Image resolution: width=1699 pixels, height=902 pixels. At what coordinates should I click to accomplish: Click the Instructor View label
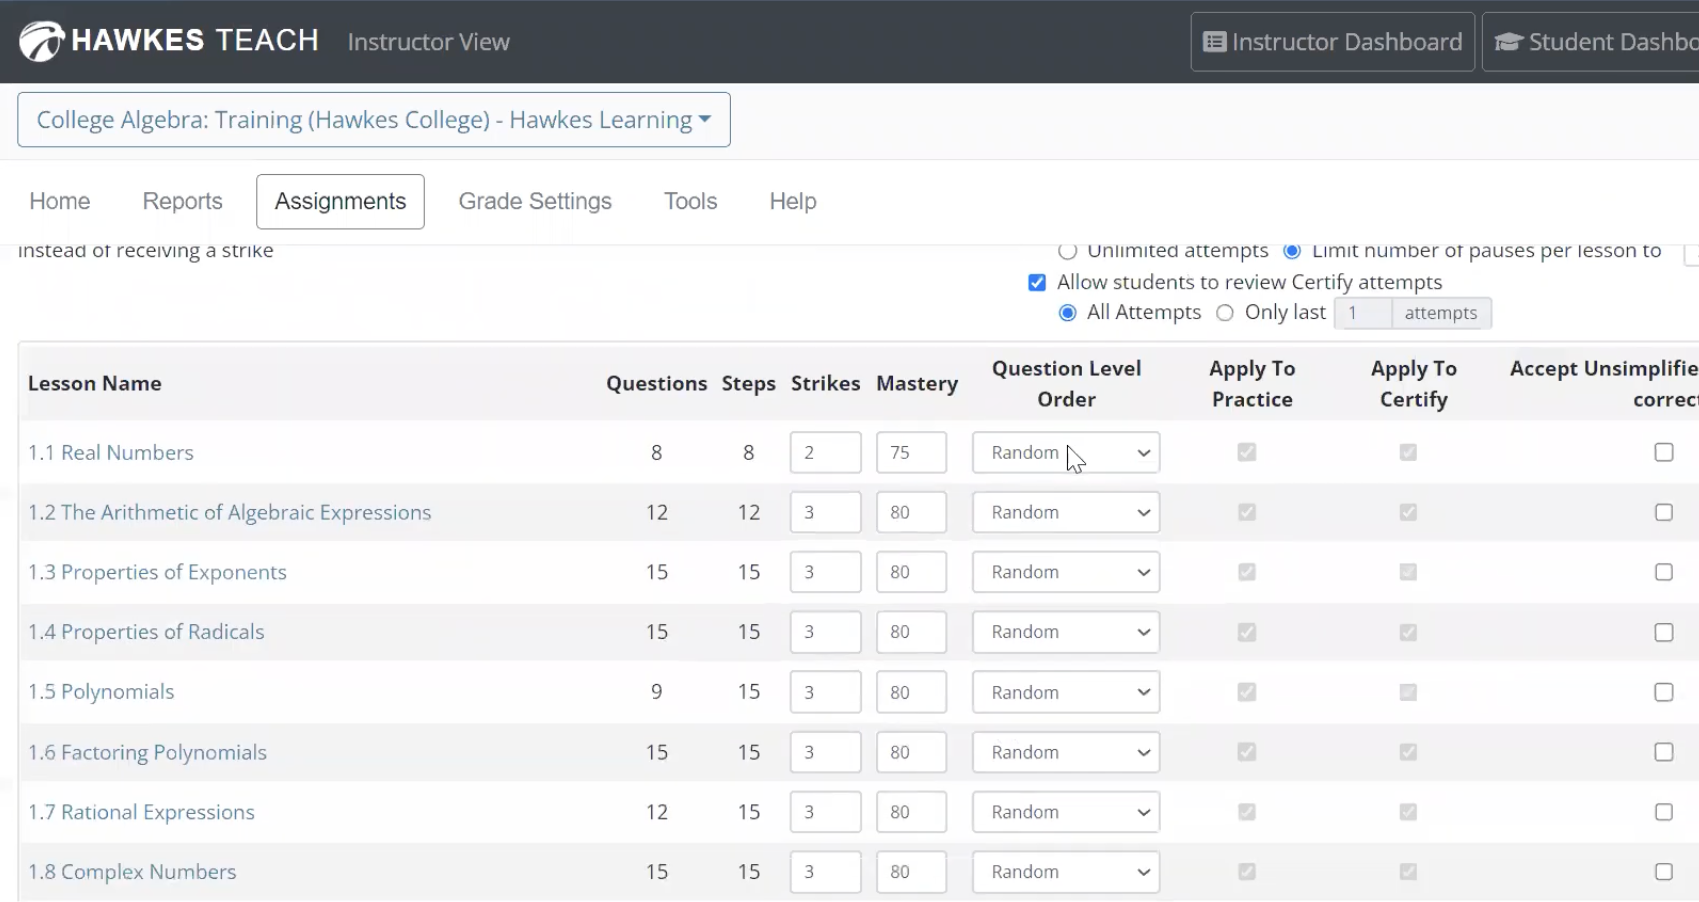428,42
